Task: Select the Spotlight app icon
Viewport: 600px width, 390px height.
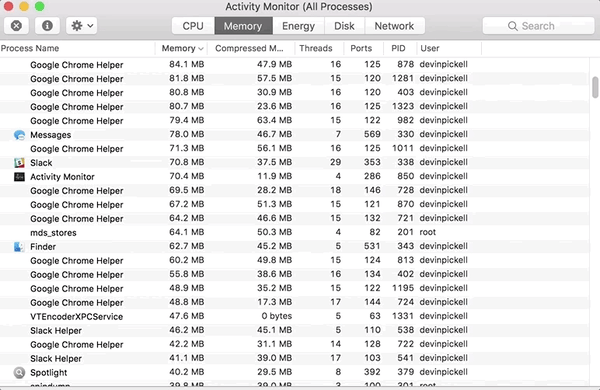Action: (20, 372)
